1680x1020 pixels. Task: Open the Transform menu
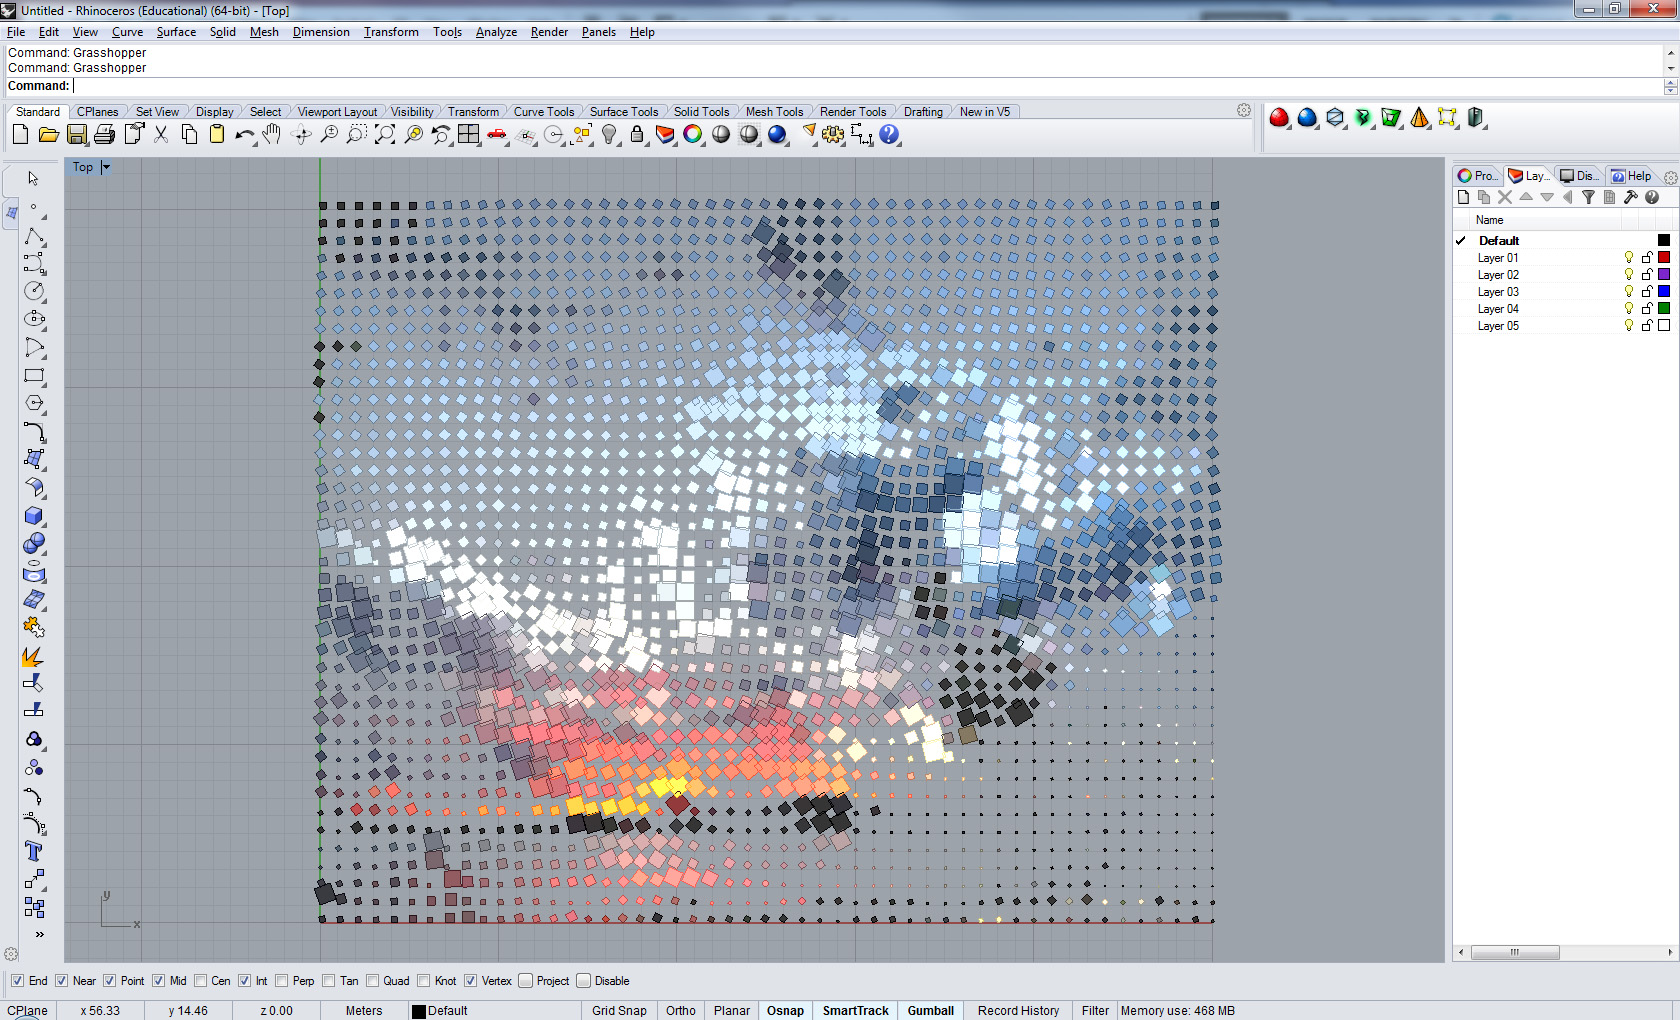coord(391,32)
